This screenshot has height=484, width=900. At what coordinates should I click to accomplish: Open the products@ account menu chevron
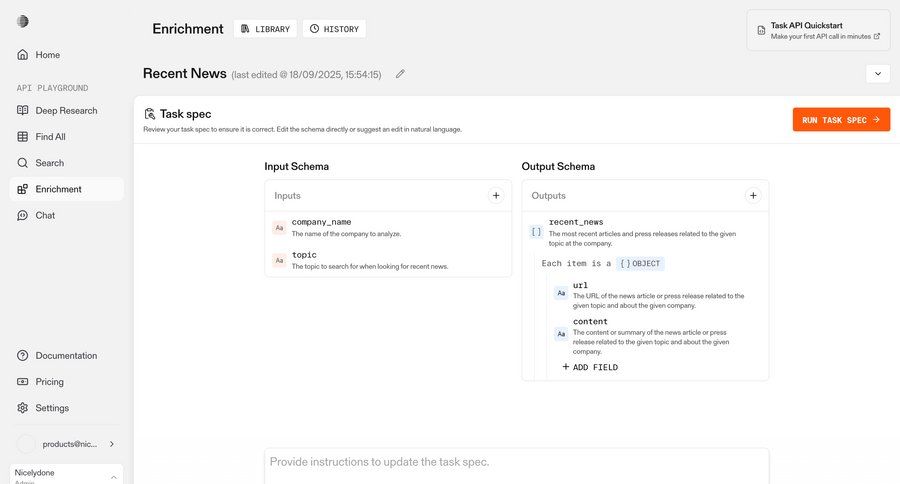111,444
